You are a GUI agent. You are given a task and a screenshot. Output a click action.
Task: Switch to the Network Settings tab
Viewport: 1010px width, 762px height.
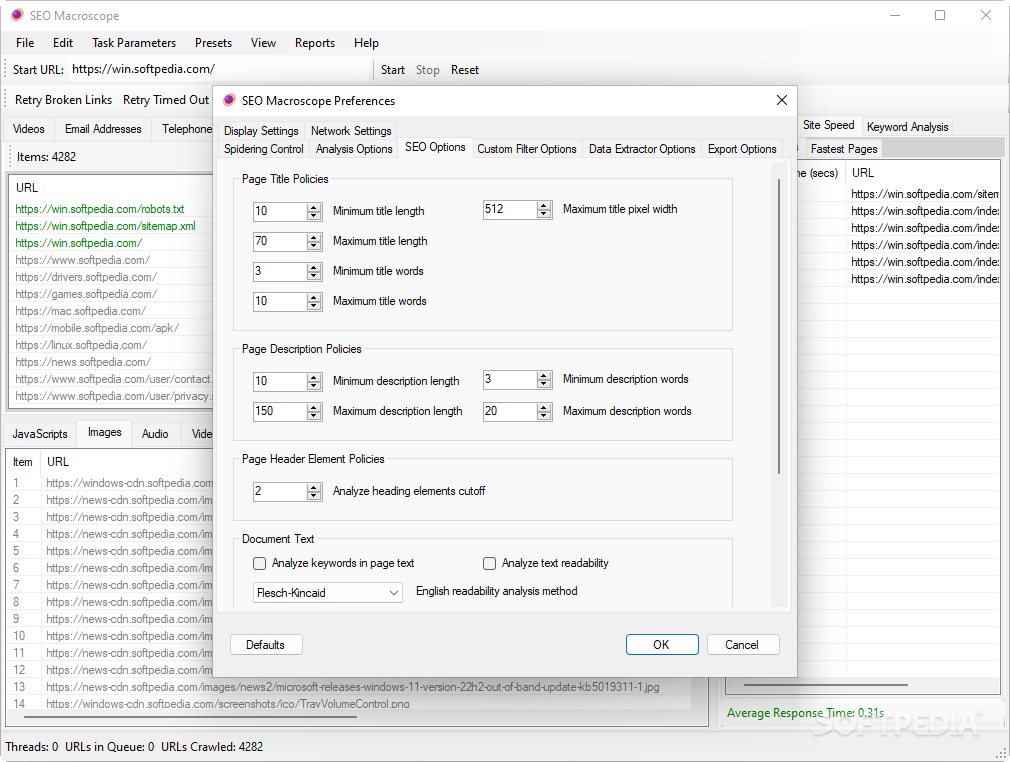351,131
